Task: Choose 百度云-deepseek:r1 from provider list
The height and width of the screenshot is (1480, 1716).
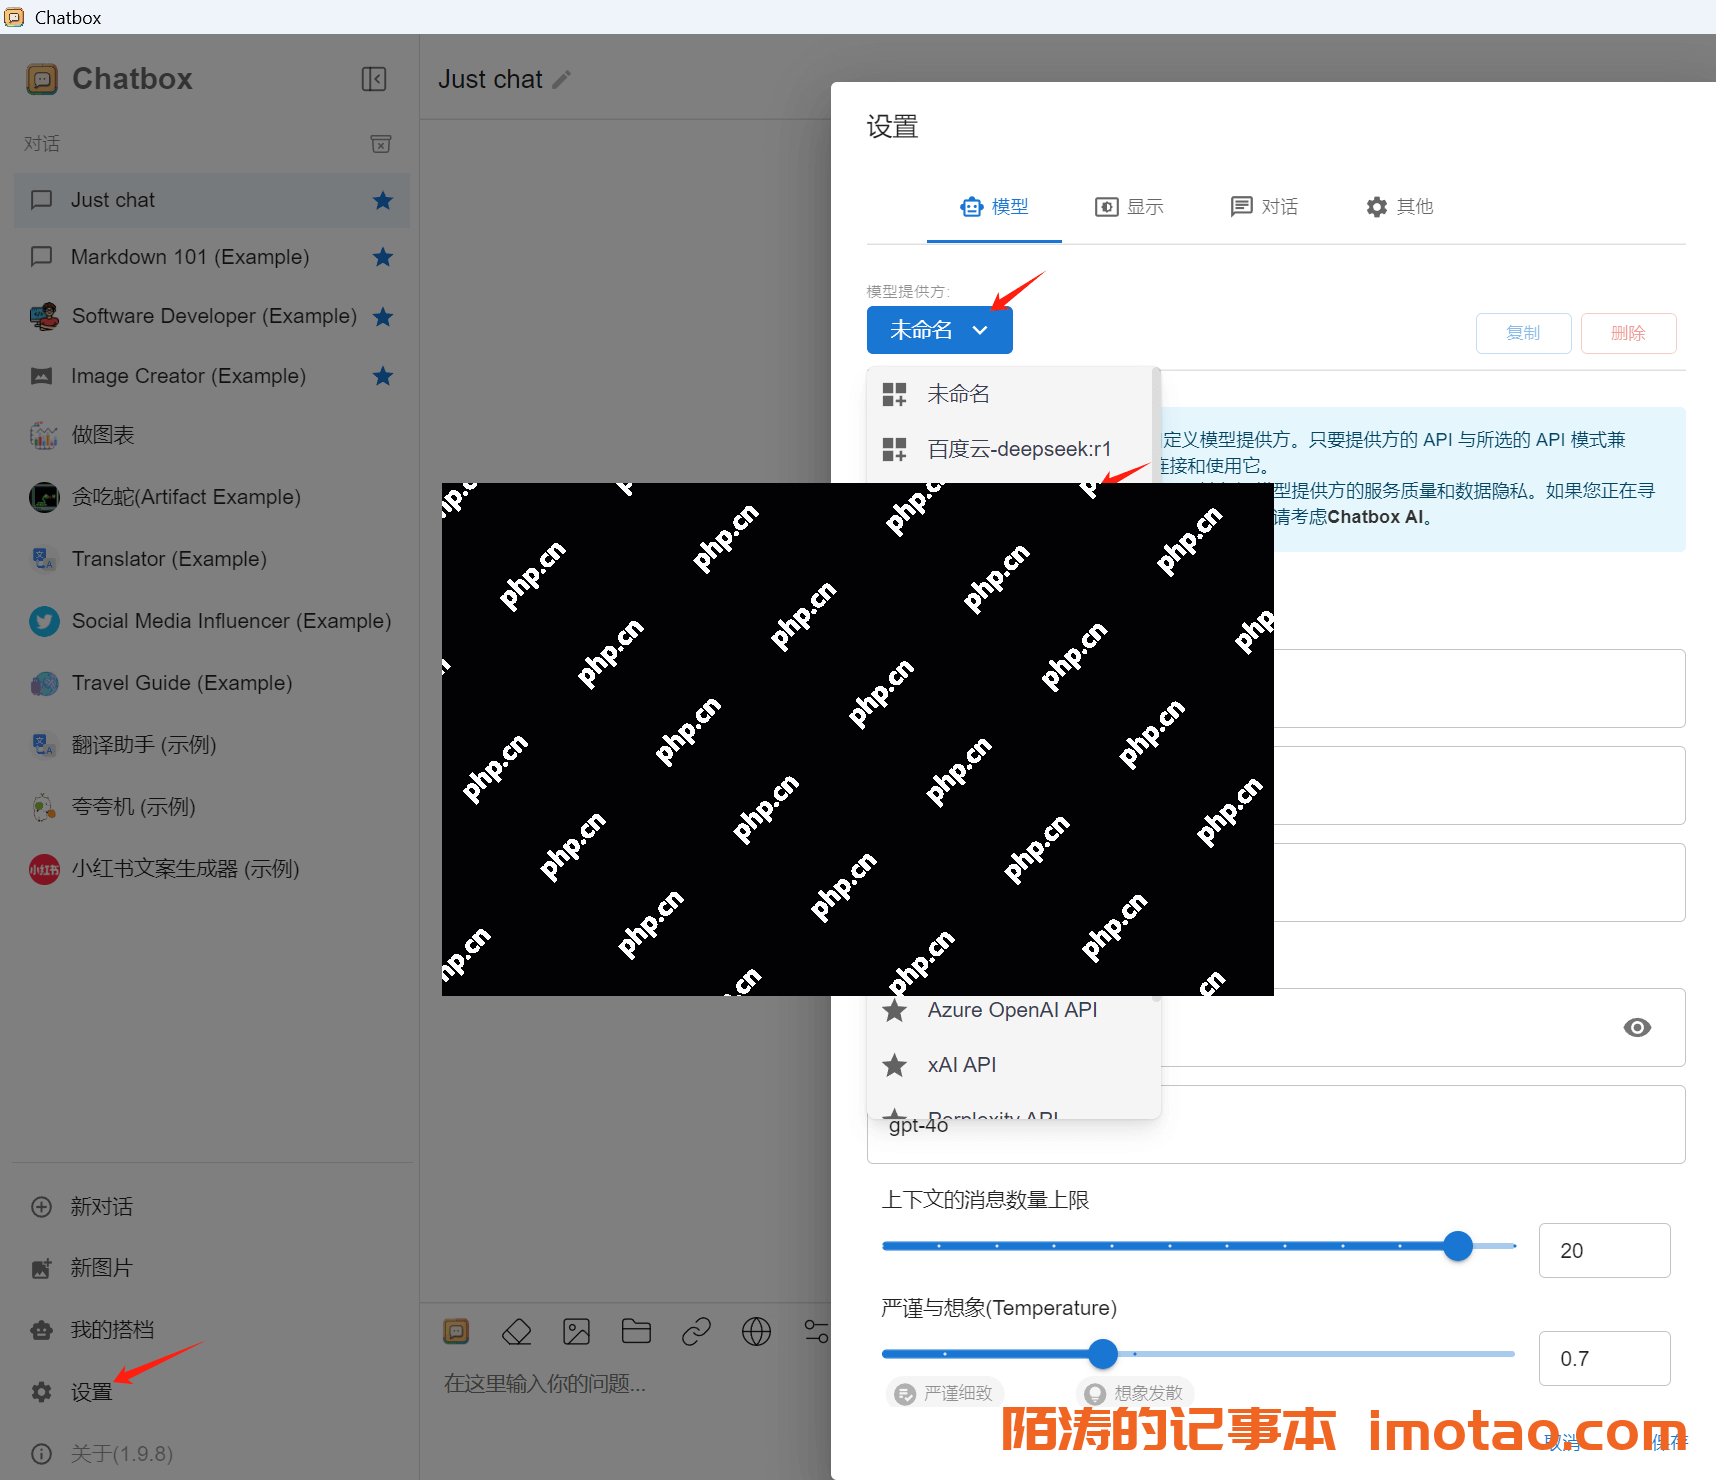Action: click(x=1010, y=449)
